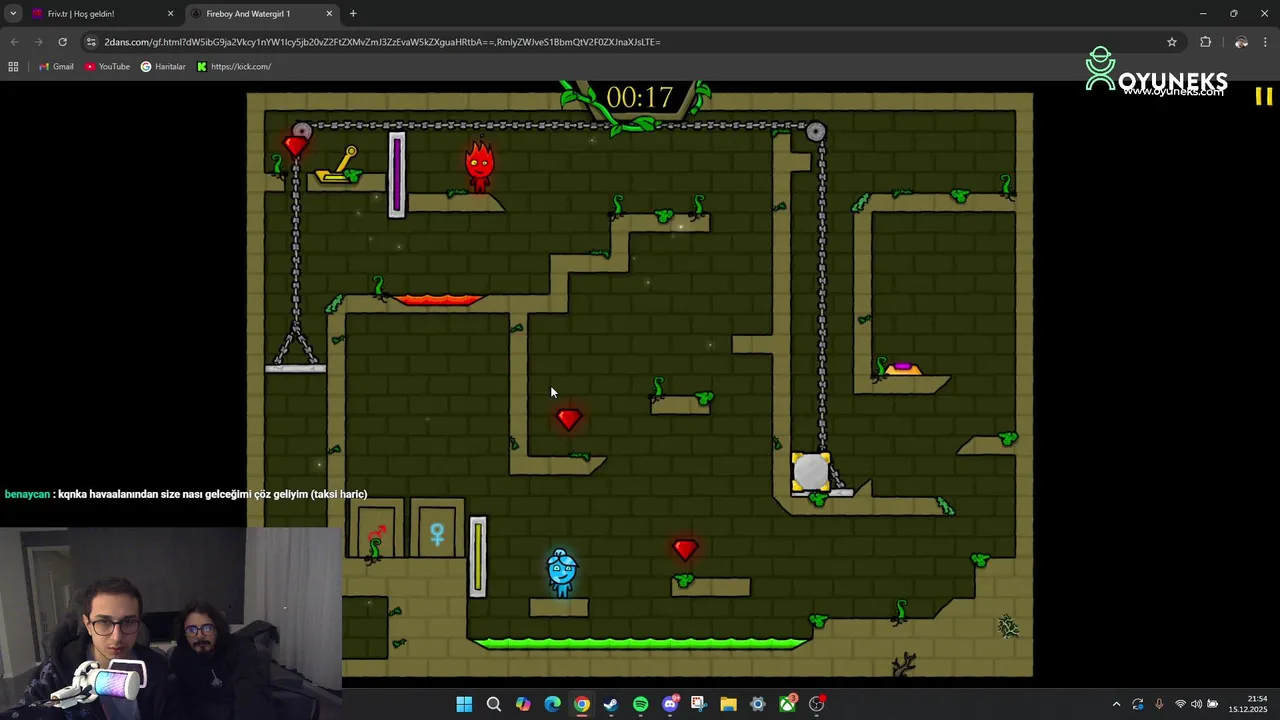Collect the red diamond next to the mouse cursor

(569, 420)
